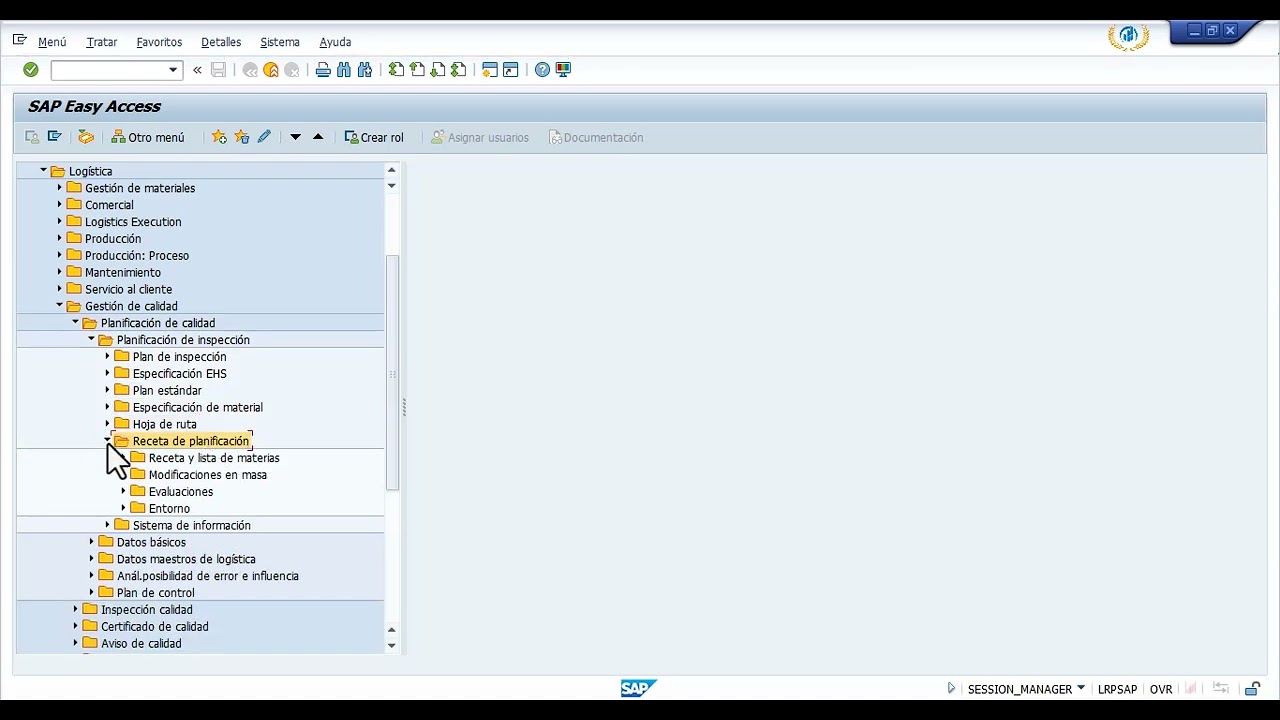Open the Menú menu
Image resolution: width=1280 pixels, height=720 pixels.
52,42
